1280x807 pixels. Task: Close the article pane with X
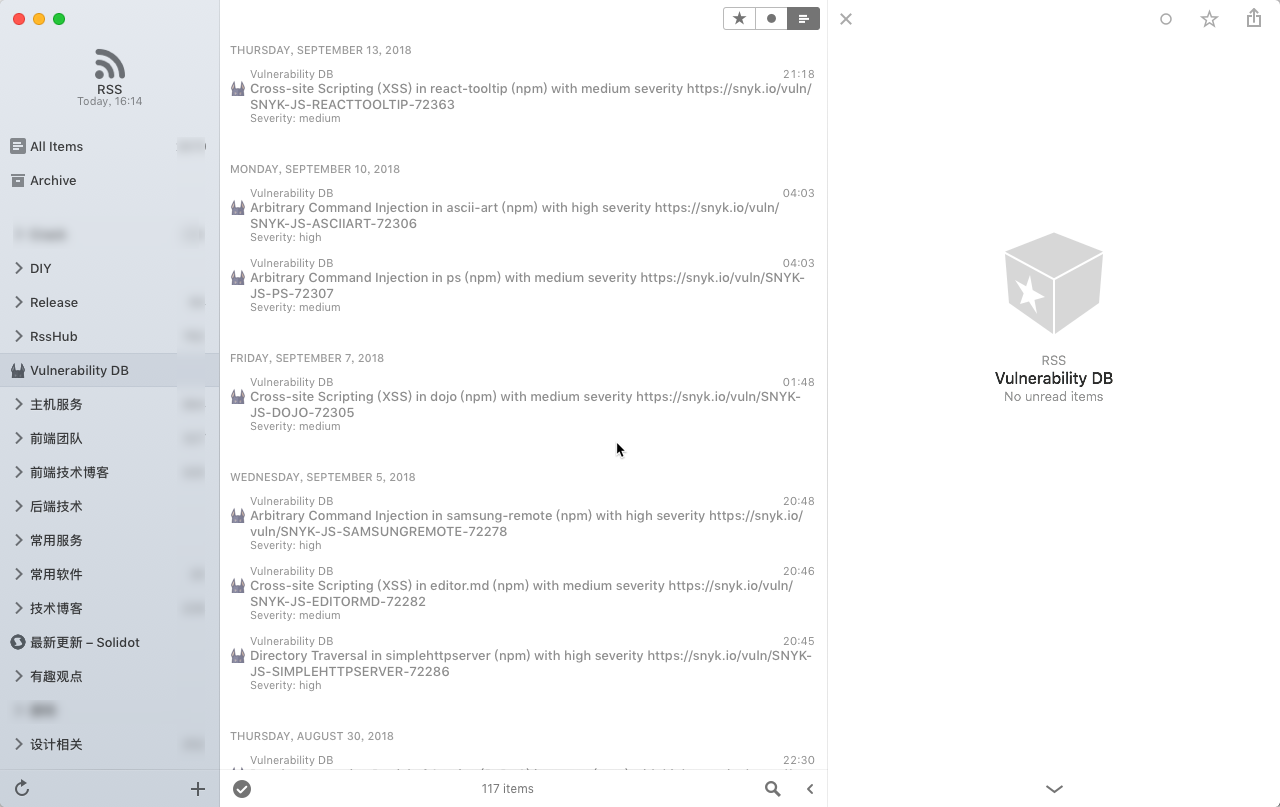pos(846,19)
